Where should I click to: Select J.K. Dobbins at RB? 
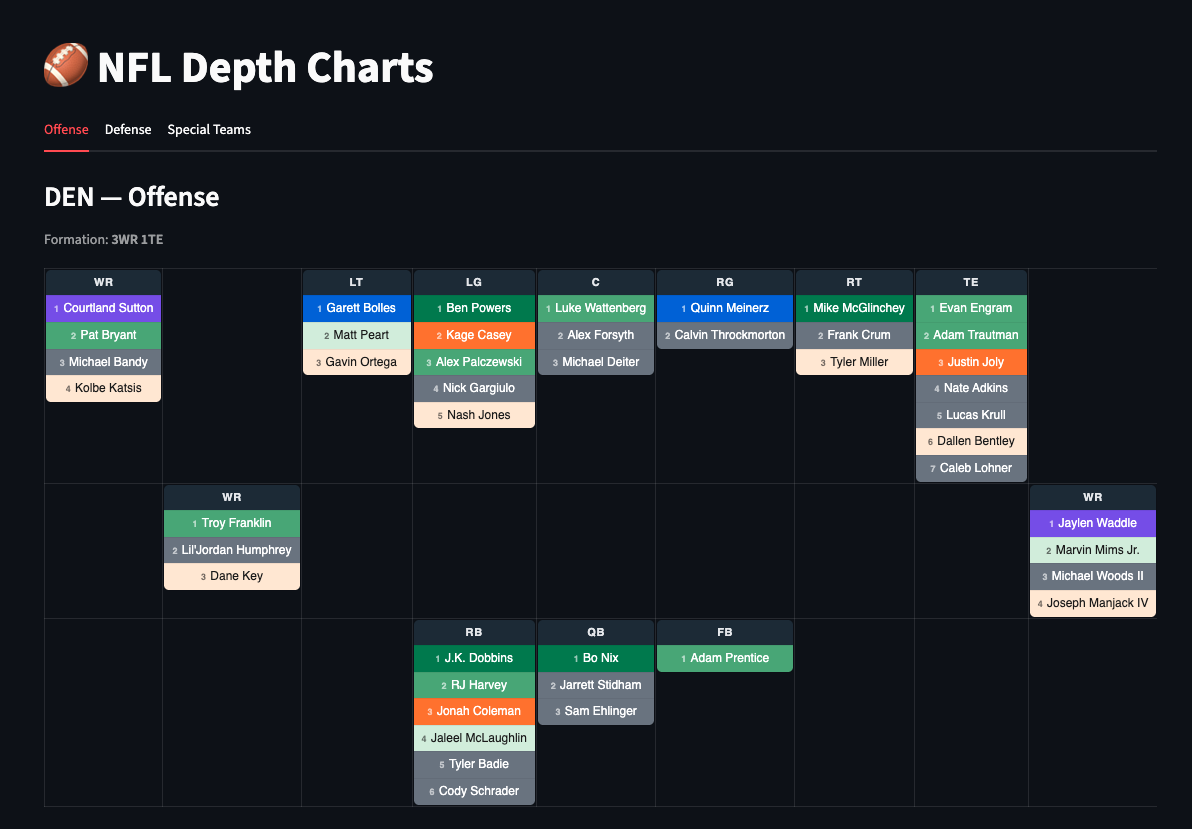click(x=474, y=658)
